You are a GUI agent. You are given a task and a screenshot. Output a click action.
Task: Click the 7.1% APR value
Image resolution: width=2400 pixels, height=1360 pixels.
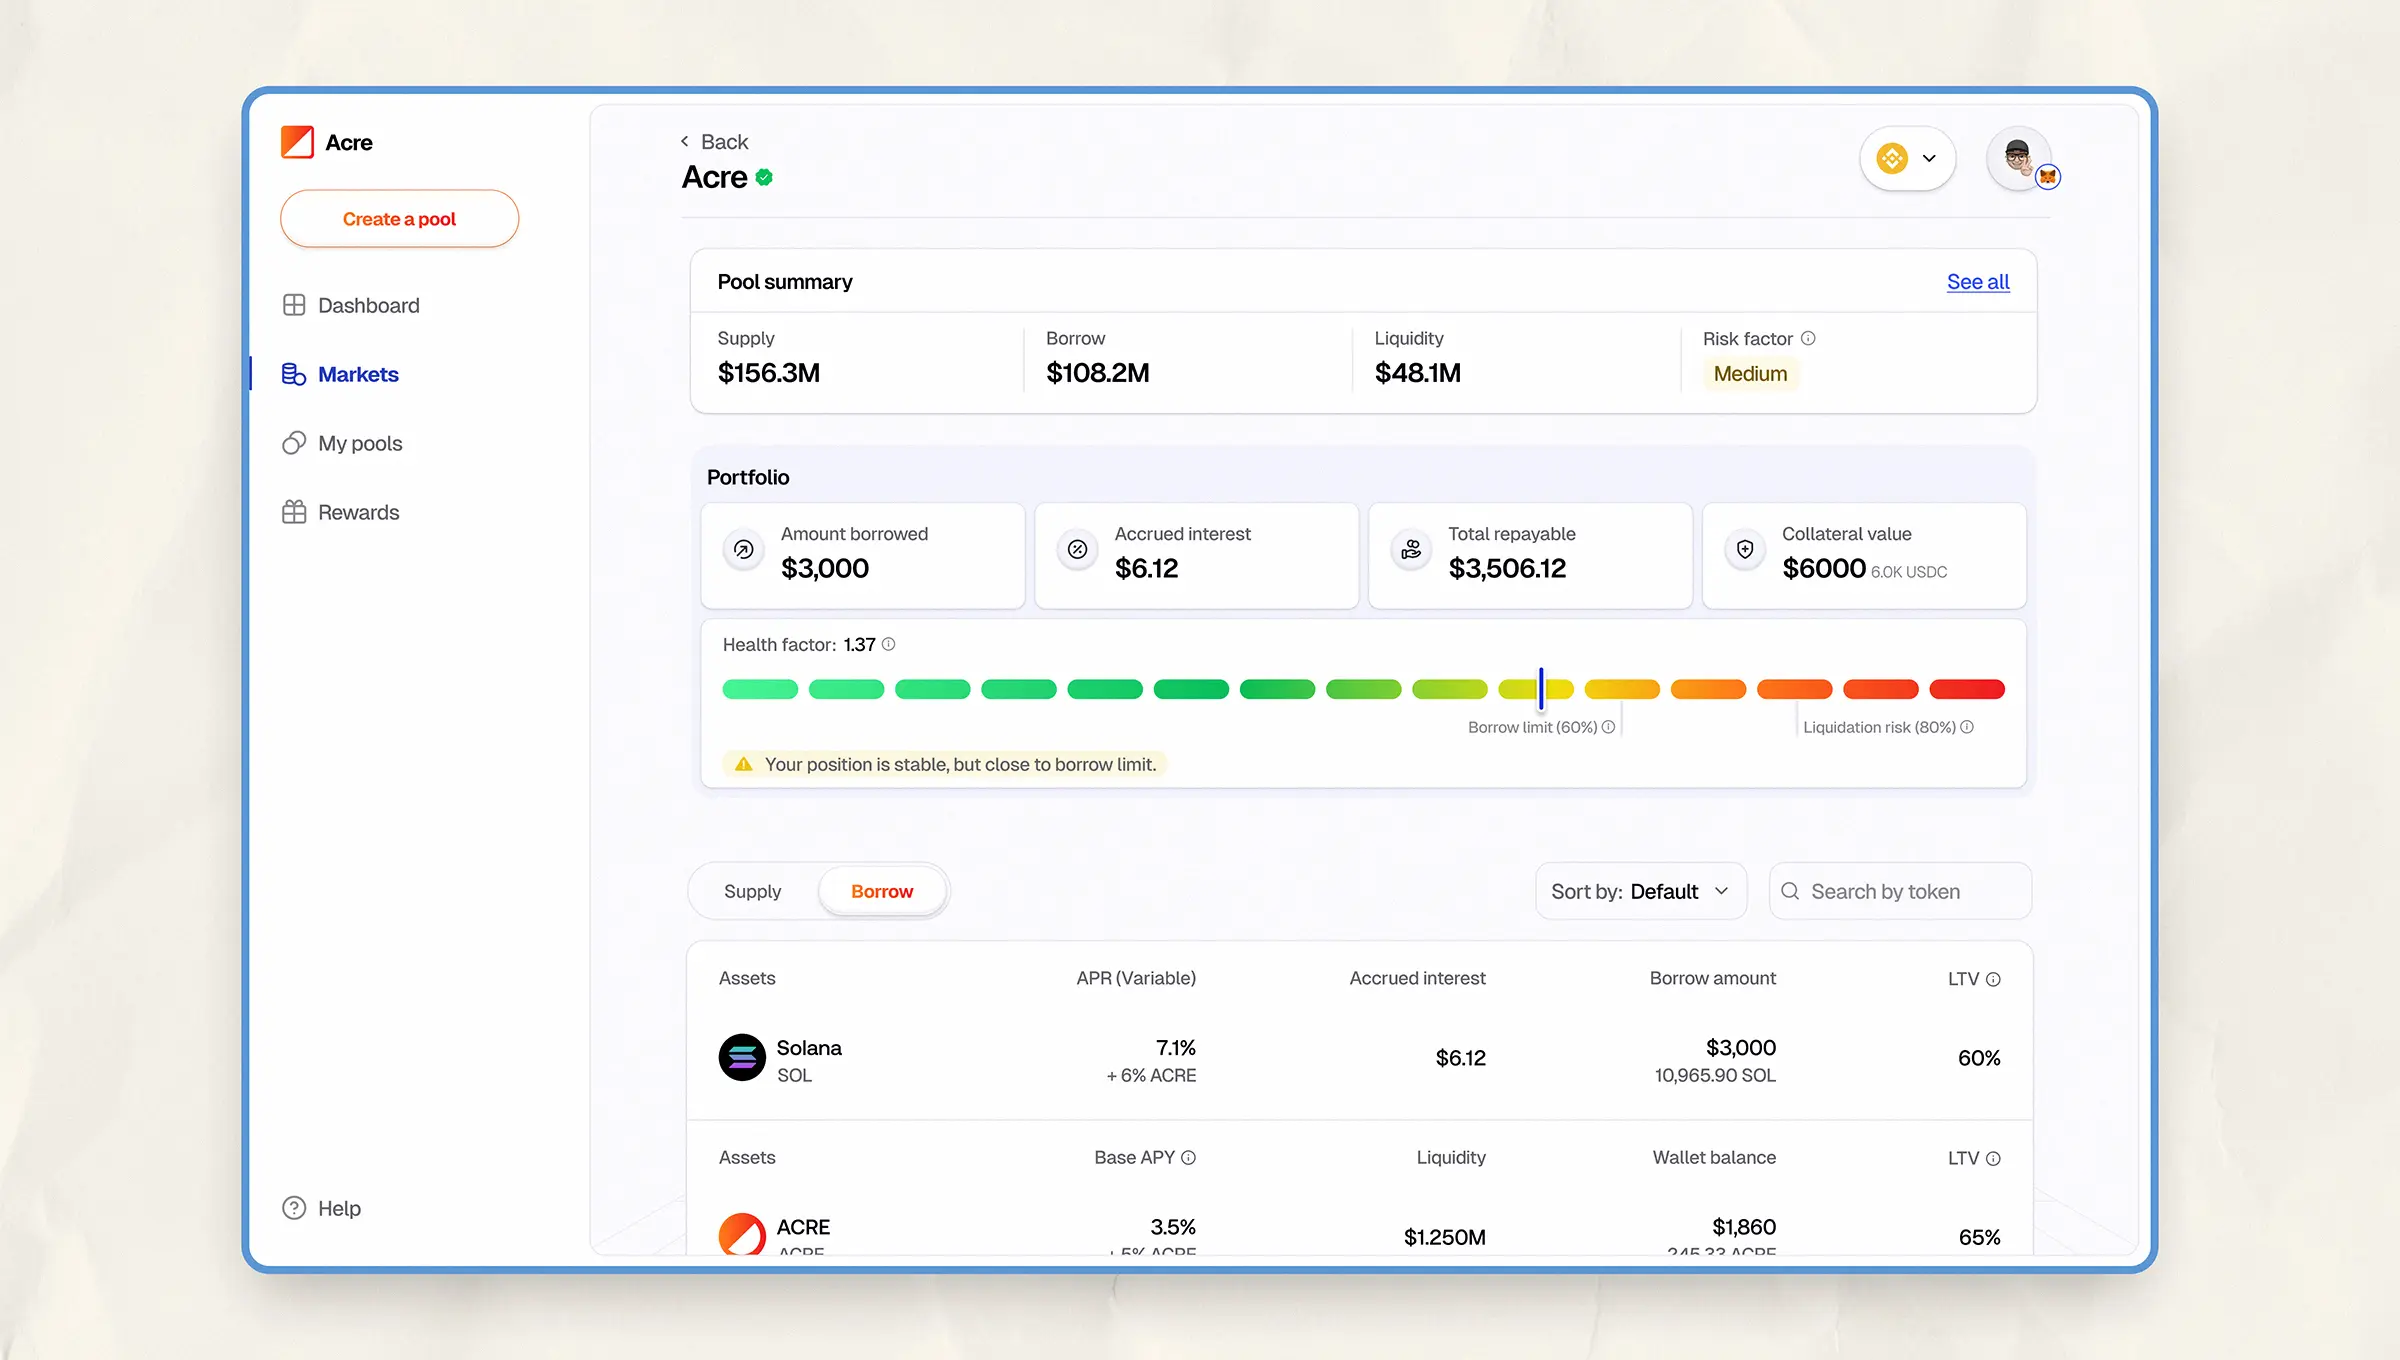tap(1176, 1047)
